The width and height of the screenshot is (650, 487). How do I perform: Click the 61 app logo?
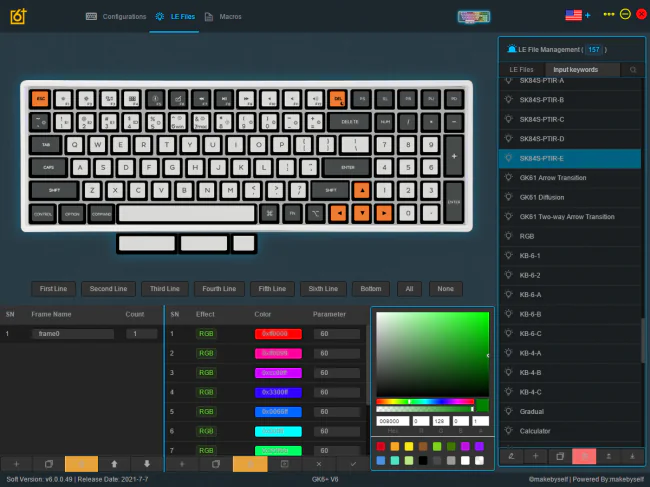point(18,17)
